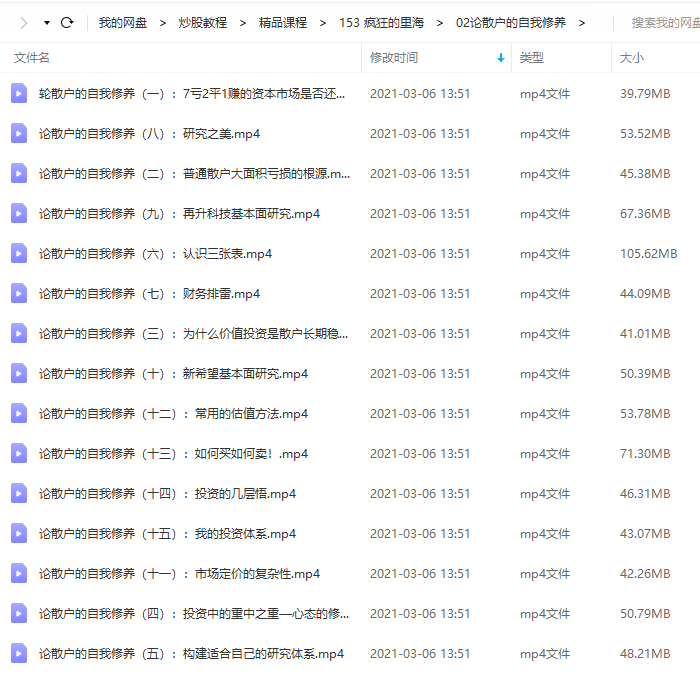Click size value 53.78MB
The image size is (700, 676).
[645, 414]
